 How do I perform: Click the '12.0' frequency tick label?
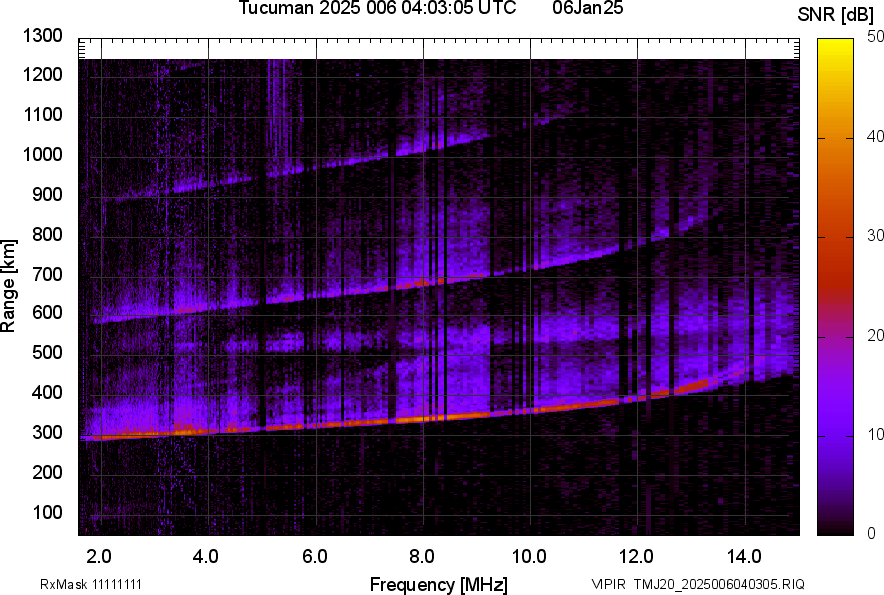coord(637,555)
